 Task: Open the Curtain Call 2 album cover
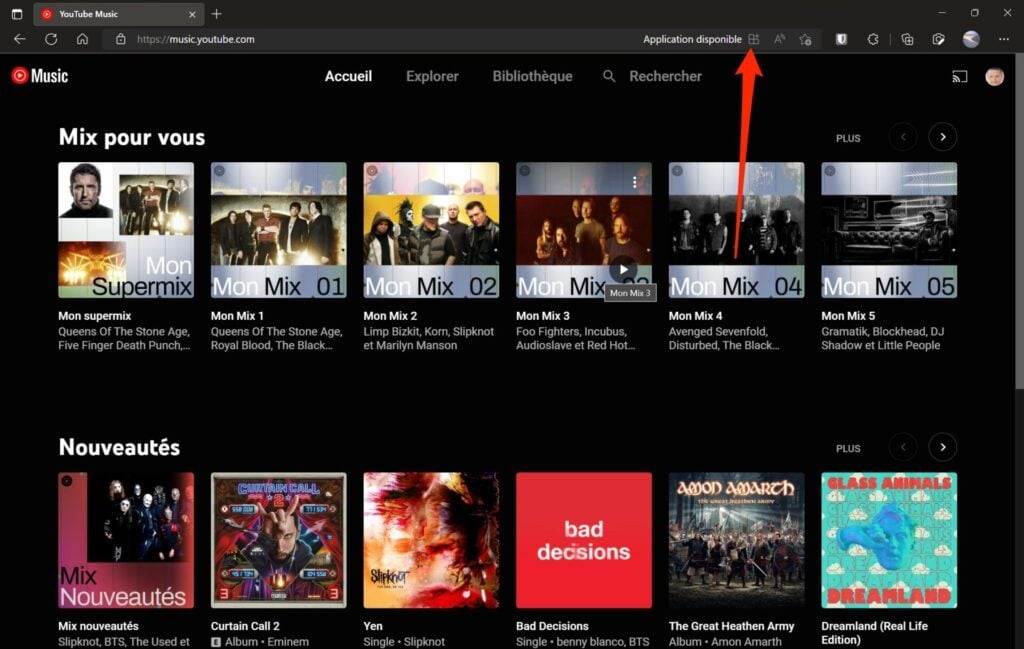279,540
